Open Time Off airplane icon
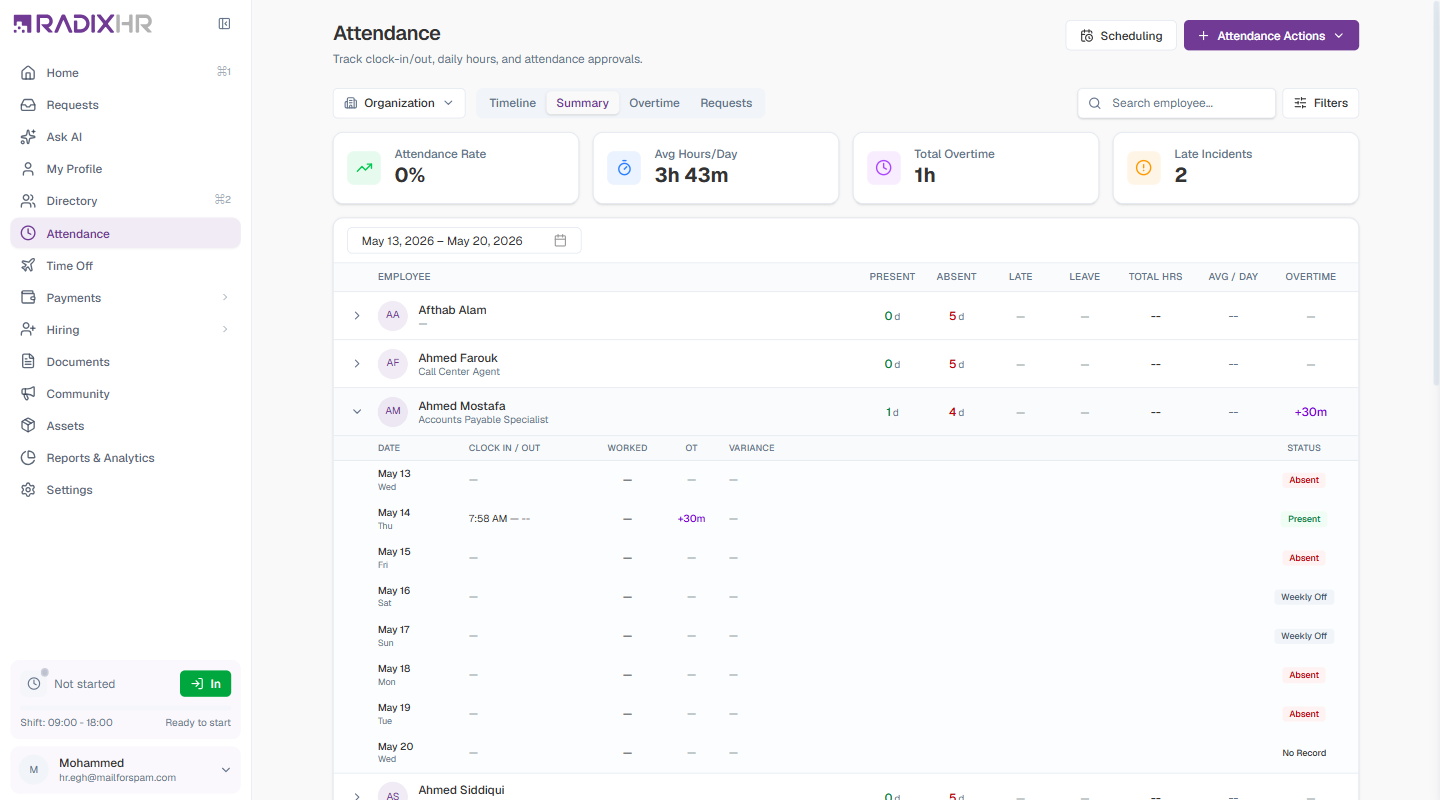Viewport: 1440px width, 800px height. tap(28, 266)
